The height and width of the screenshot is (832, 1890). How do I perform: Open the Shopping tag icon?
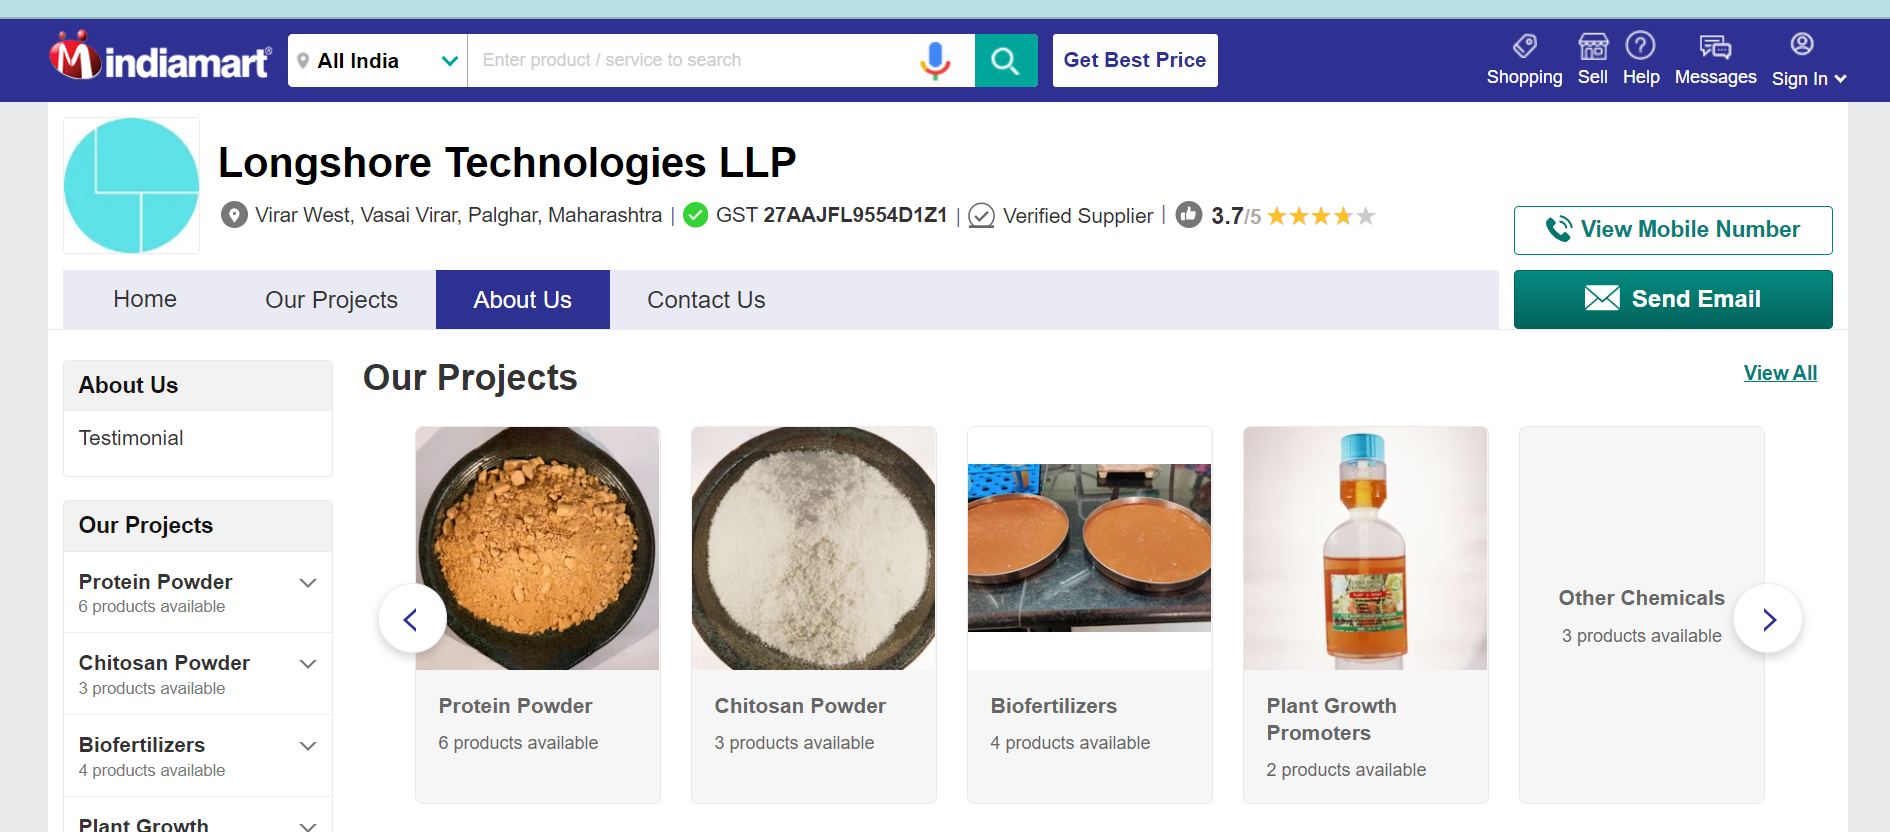tap(1524, 47)
